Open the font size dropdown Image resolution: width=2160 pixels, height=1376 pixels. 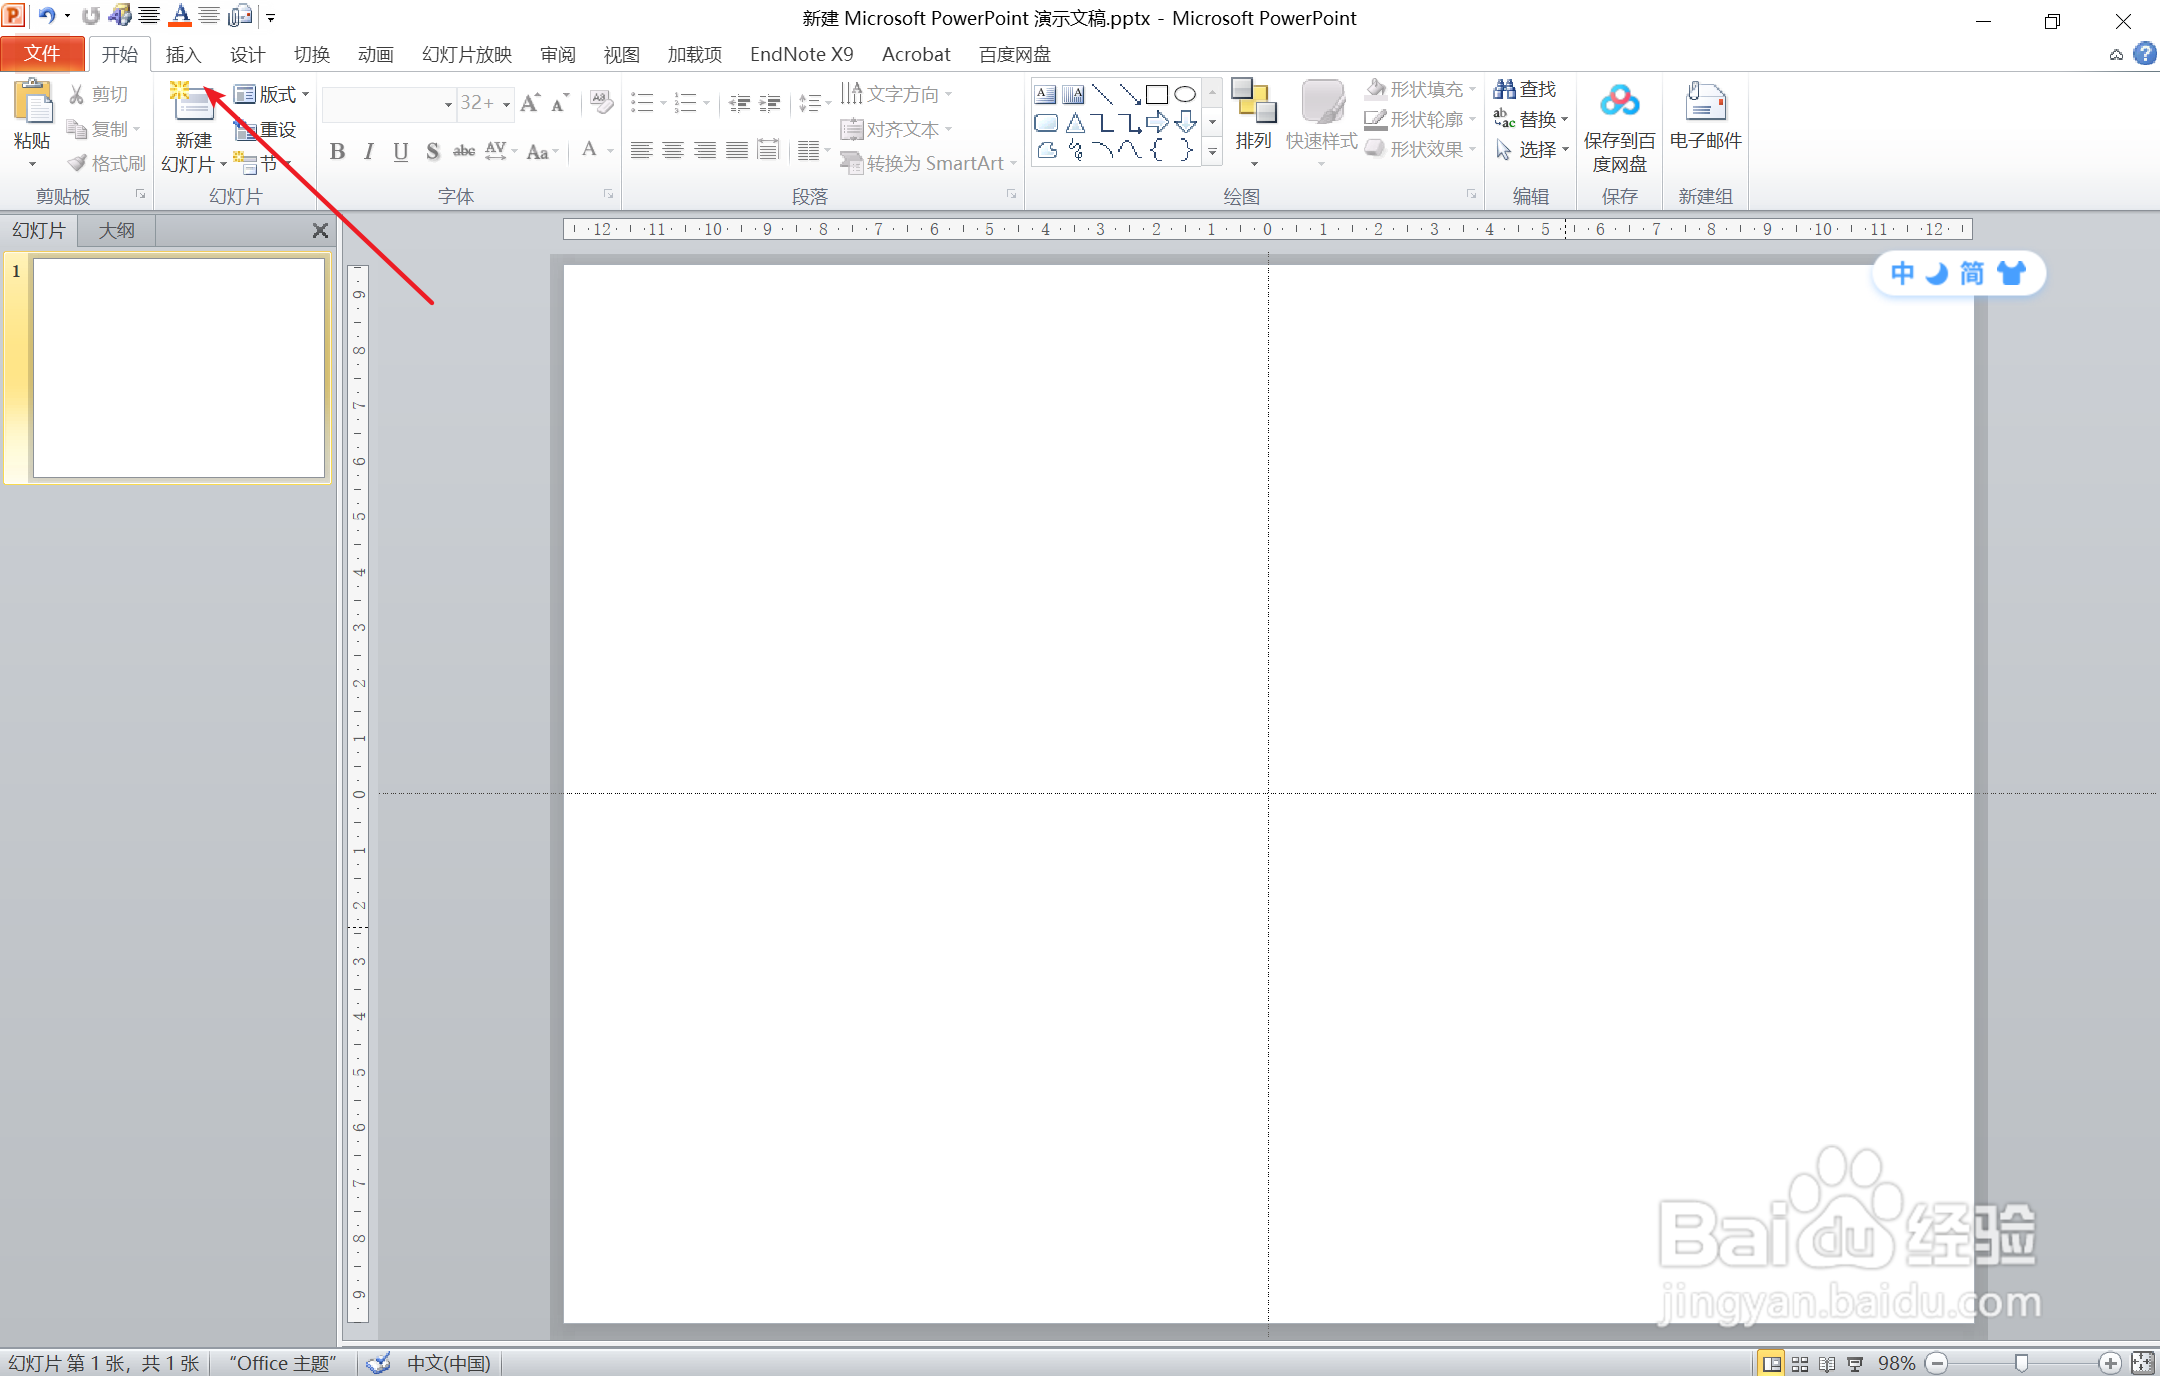[506, 103]
